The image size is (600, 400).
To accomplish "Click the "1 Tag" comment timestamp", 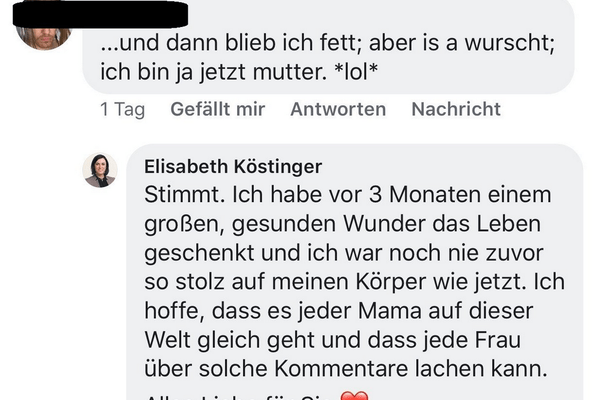I will 122,110.
